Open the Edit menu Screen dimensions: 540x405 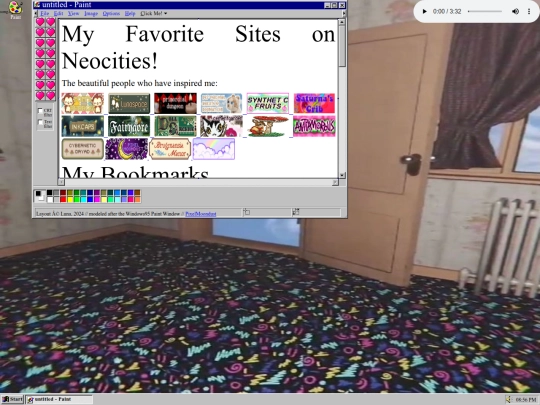[x=58, y=13]
